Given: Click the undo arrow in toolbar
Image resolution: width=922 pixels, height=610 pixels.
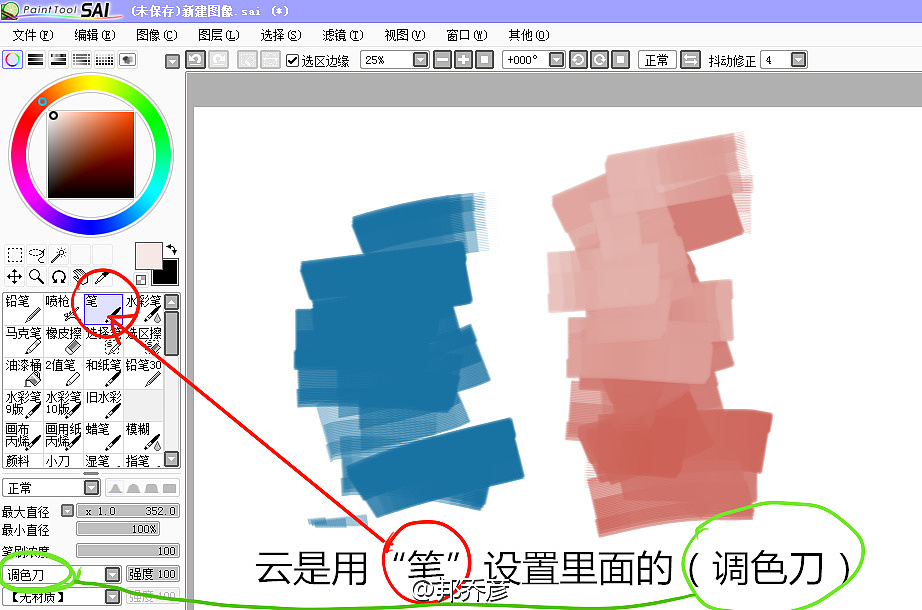Looking at the screenshot, I should point(195,60).
